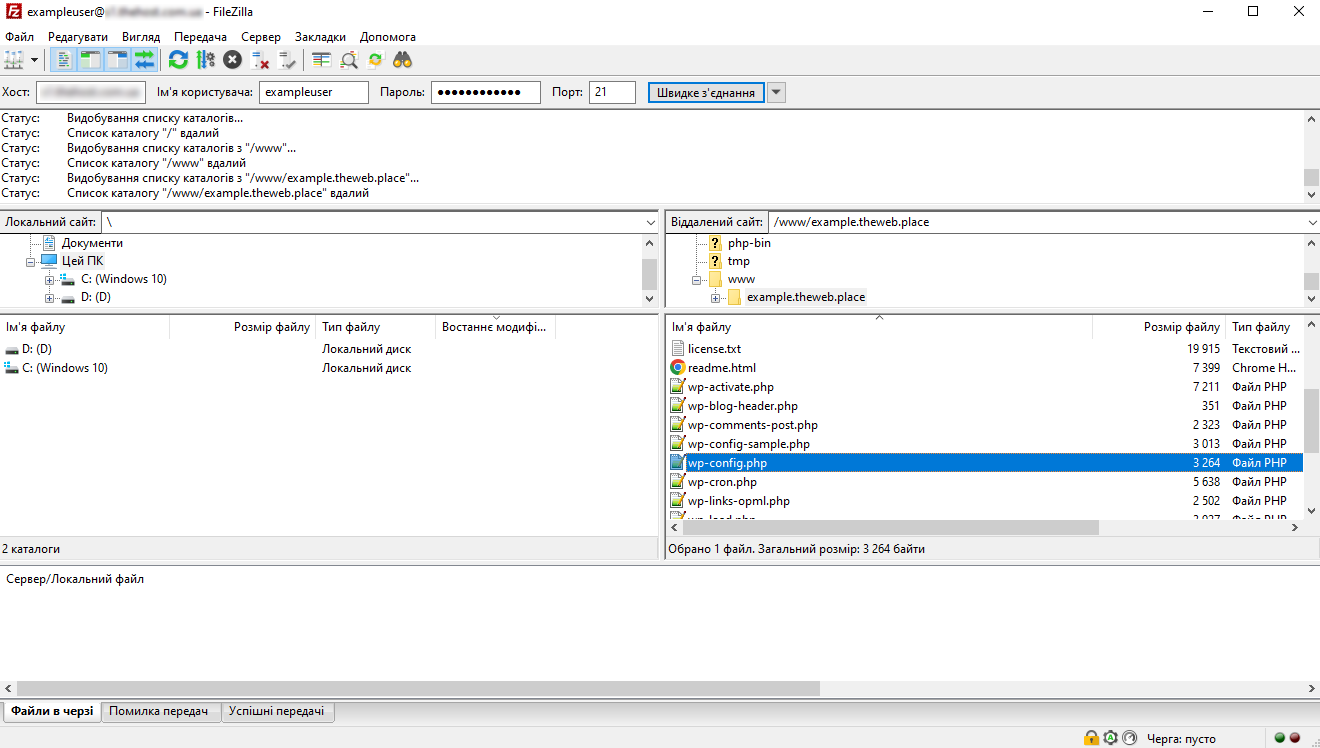
Task: Open the quick connect history dropdown
Action: [x=776, y=92]
